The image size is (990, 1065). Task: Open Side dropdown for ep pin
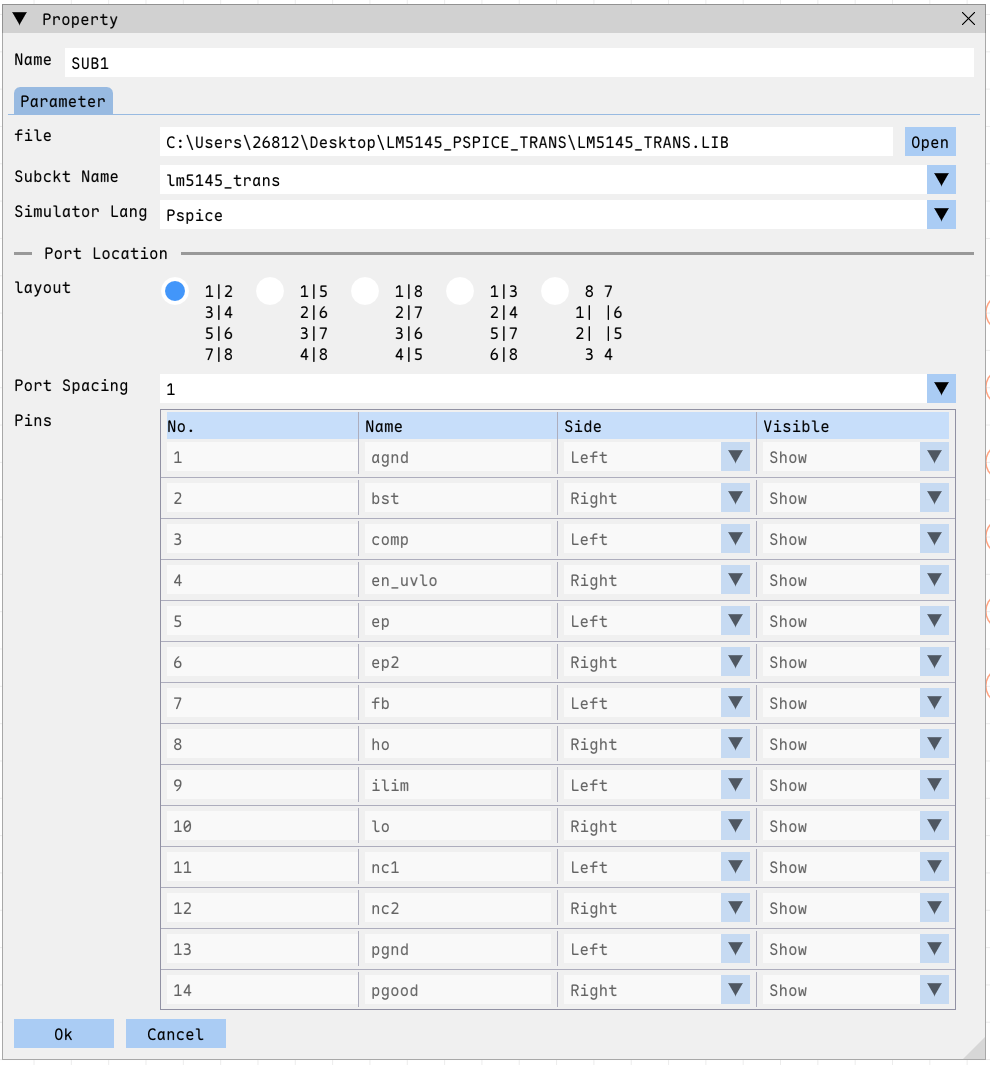tap(735, 621)
